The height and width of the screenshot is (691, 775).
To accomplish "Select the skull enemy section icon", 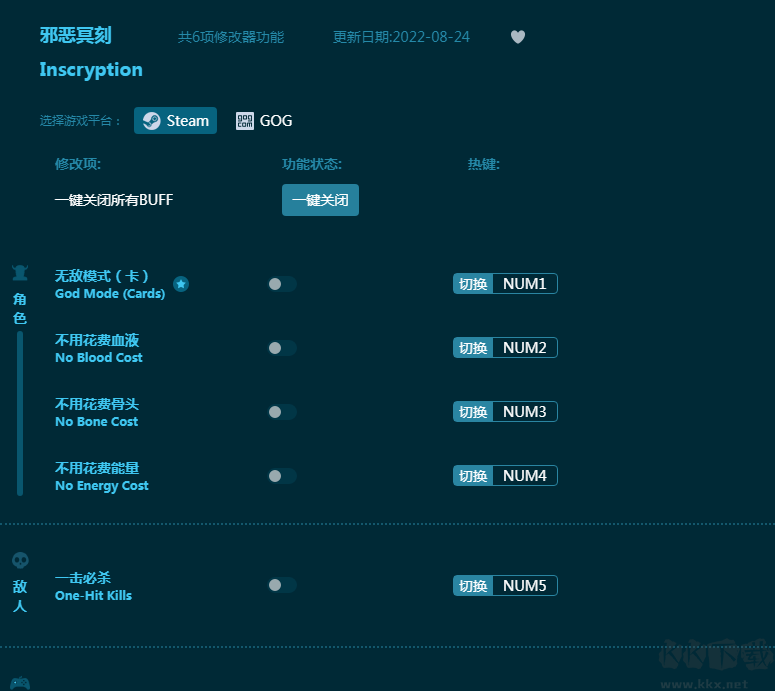I will click(x=20, y=560).
